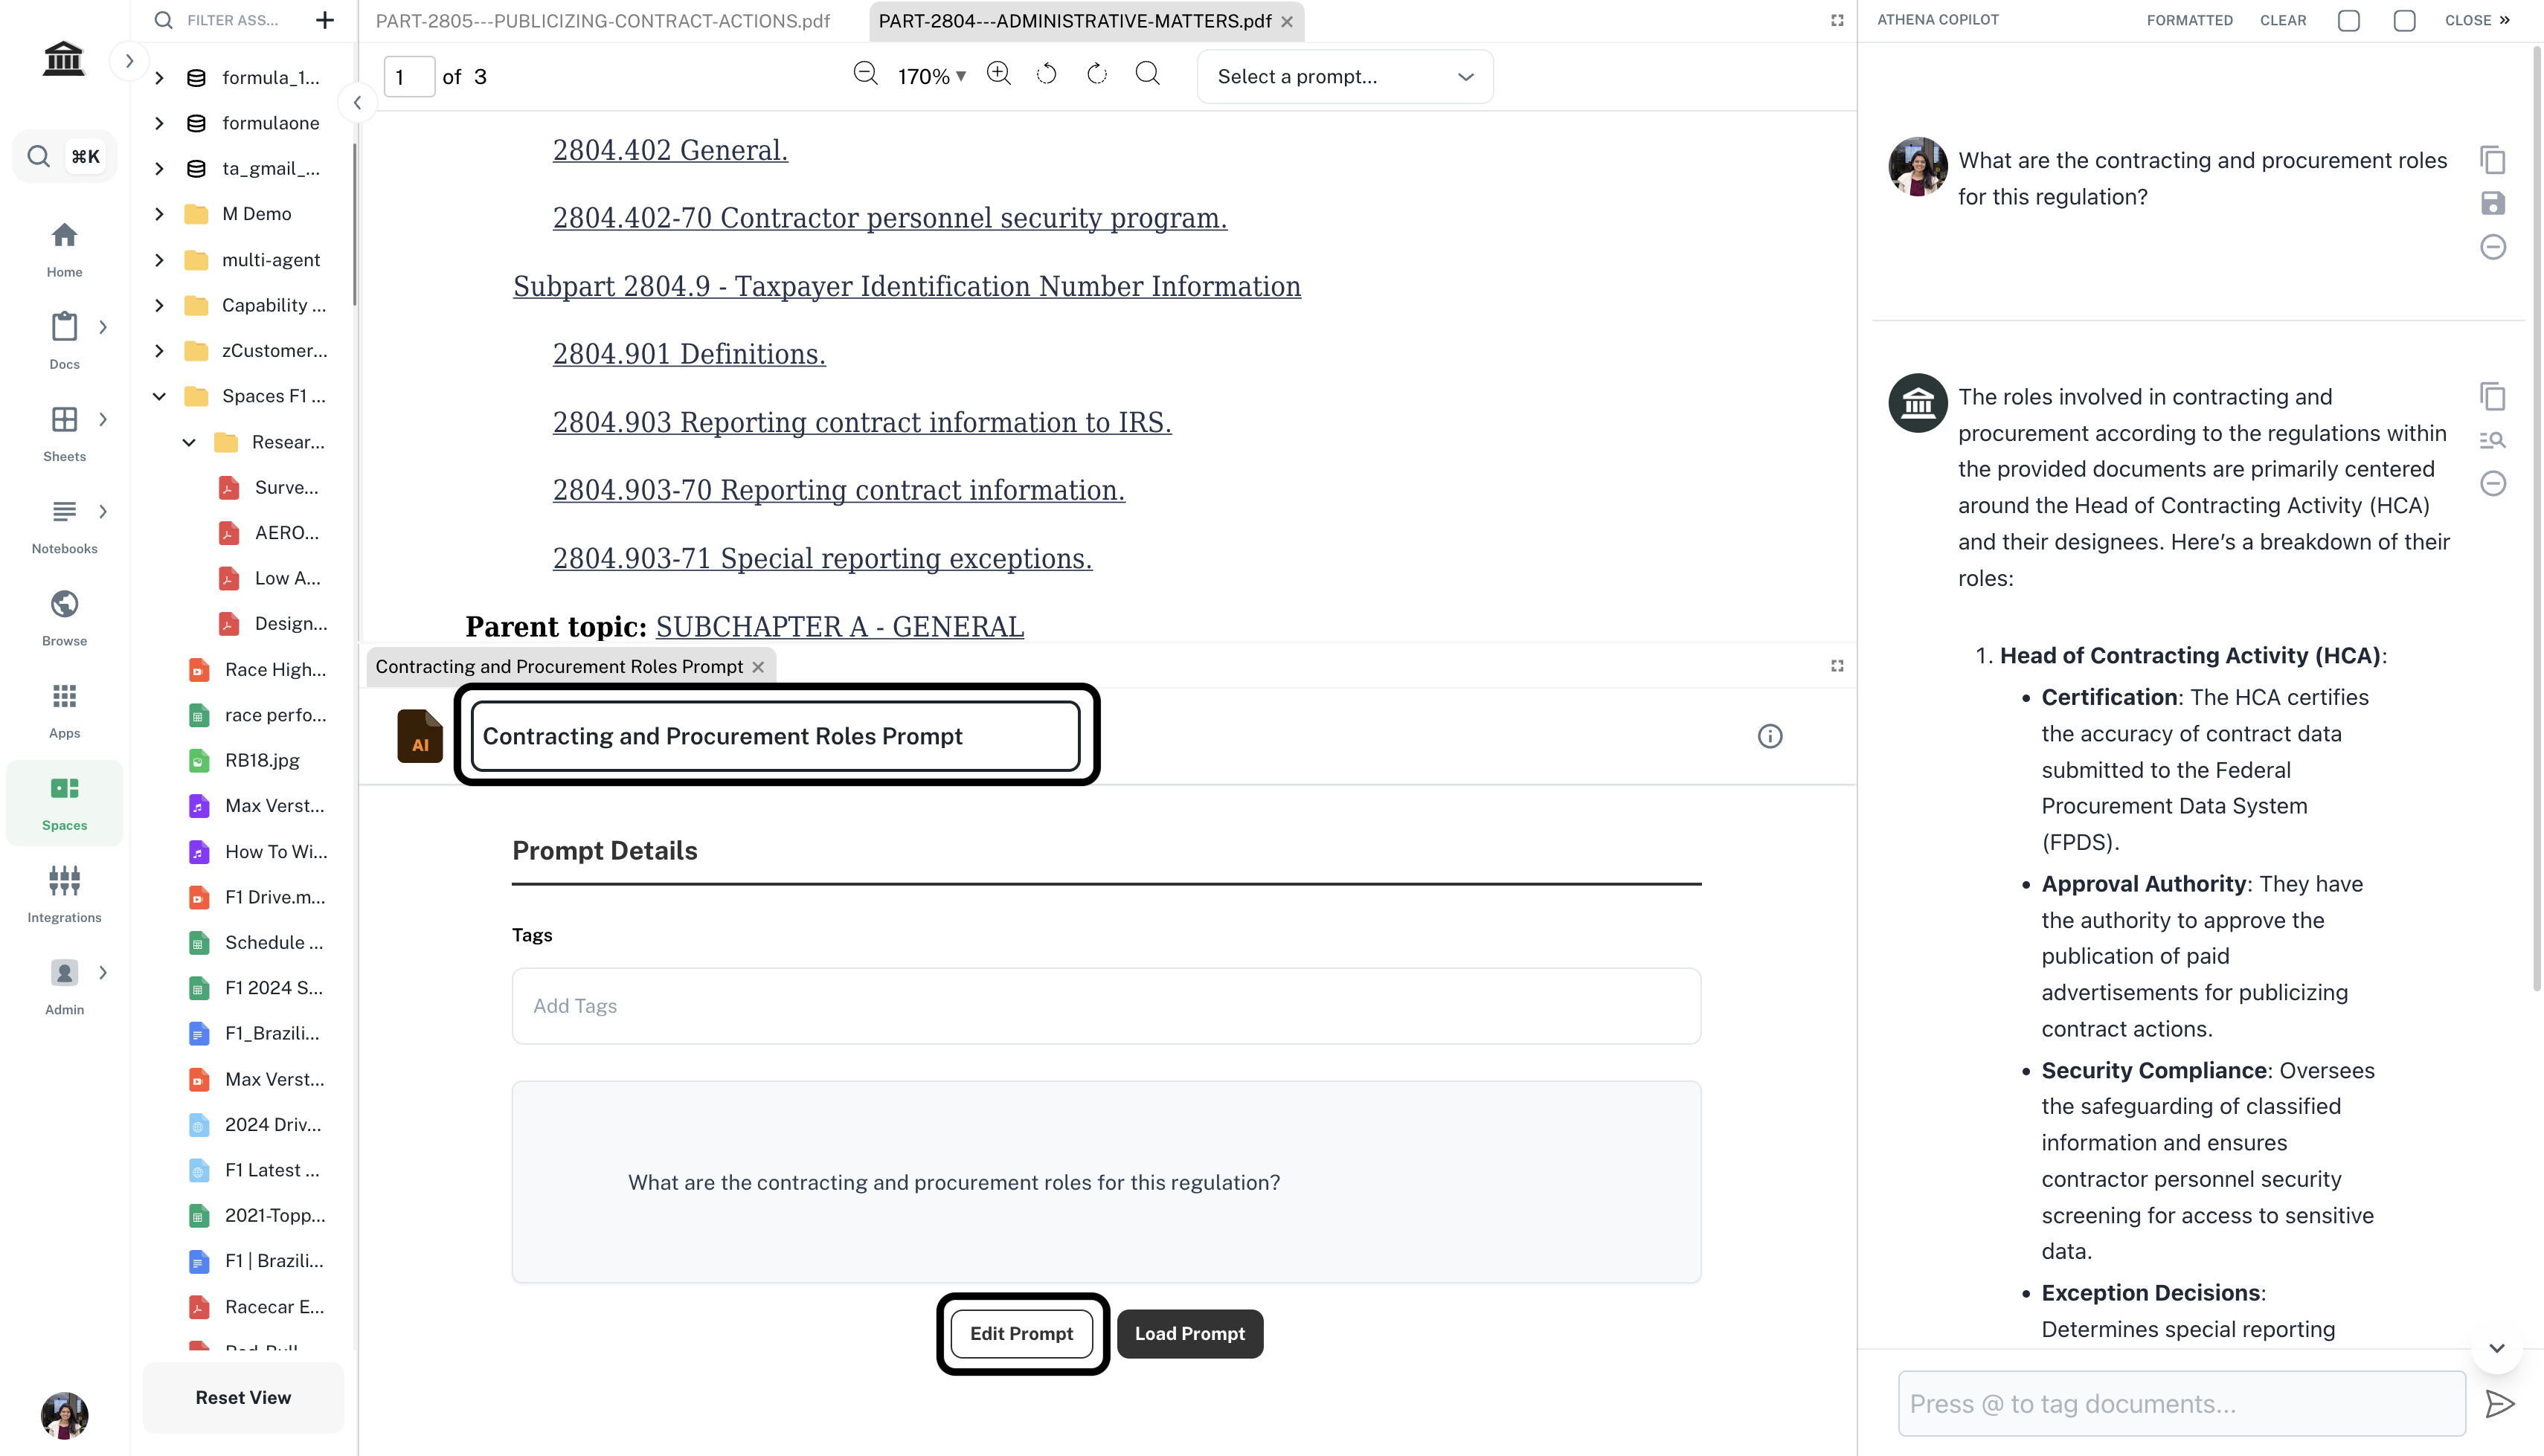Screen dimensions: 2544x1456
Task: Click the Add Tags input field
Action: click(1105, 1006)
